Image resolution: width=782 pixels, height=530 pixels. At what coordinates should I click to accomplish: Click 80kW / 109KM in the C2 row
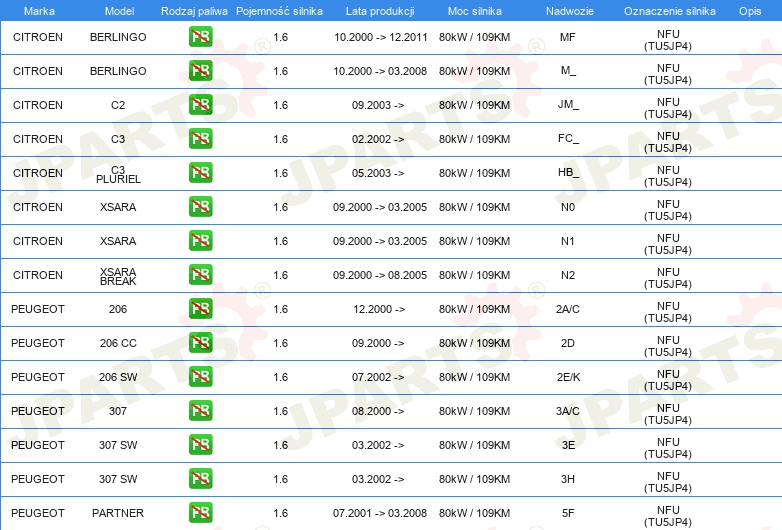pyautogui.click(x=474, y=105)
